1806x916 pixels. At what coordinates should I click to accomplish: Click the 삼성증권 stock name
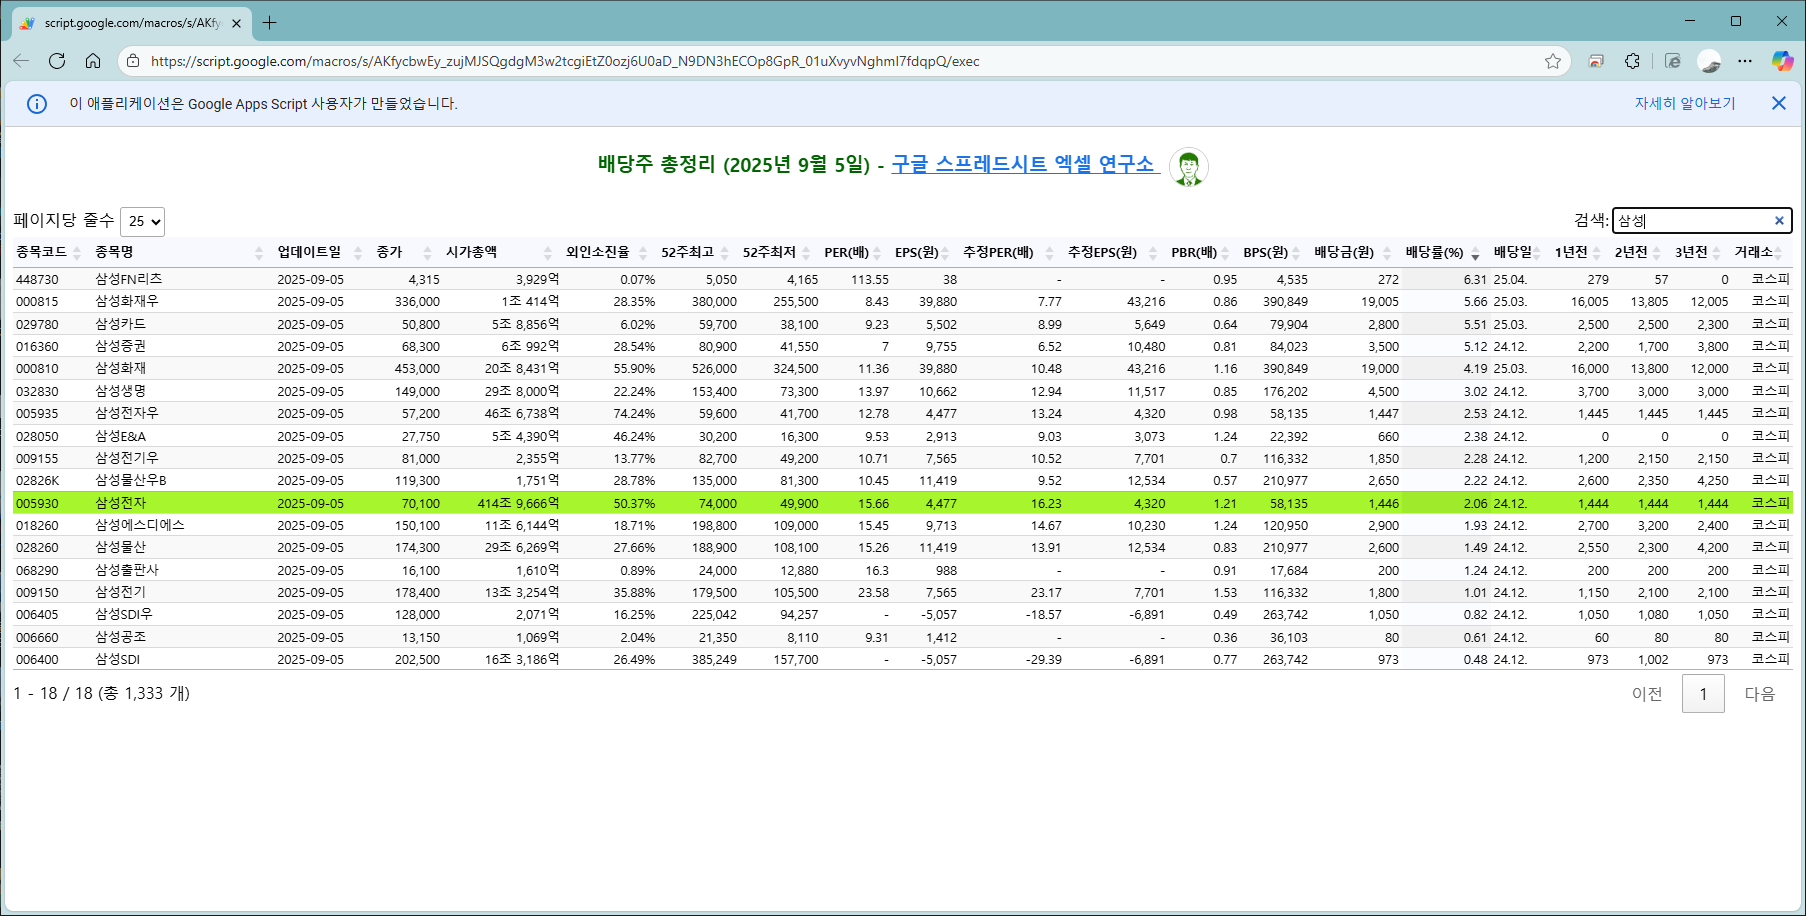coord(121,346)
